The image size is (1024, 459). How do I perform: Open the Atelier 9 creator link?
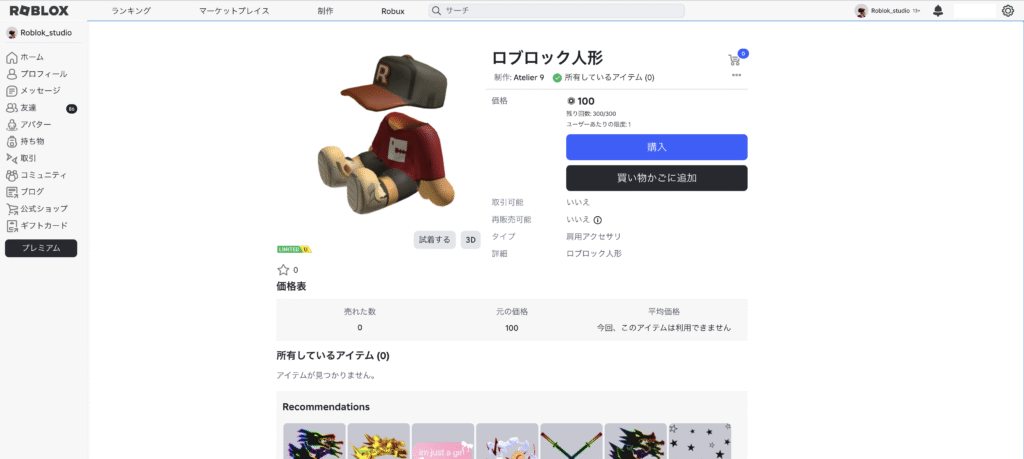(529, 78)
